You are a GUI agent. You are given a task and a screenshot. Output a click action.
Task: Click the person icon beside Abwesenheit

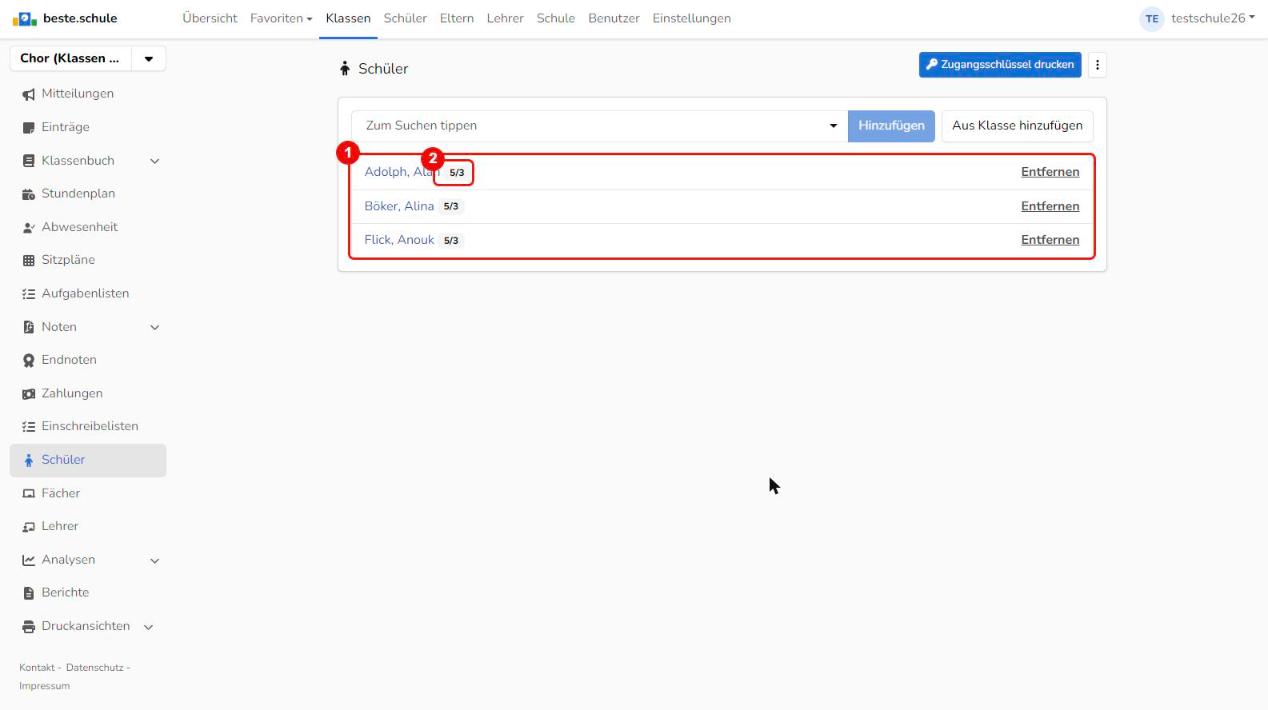click(27, 227)
